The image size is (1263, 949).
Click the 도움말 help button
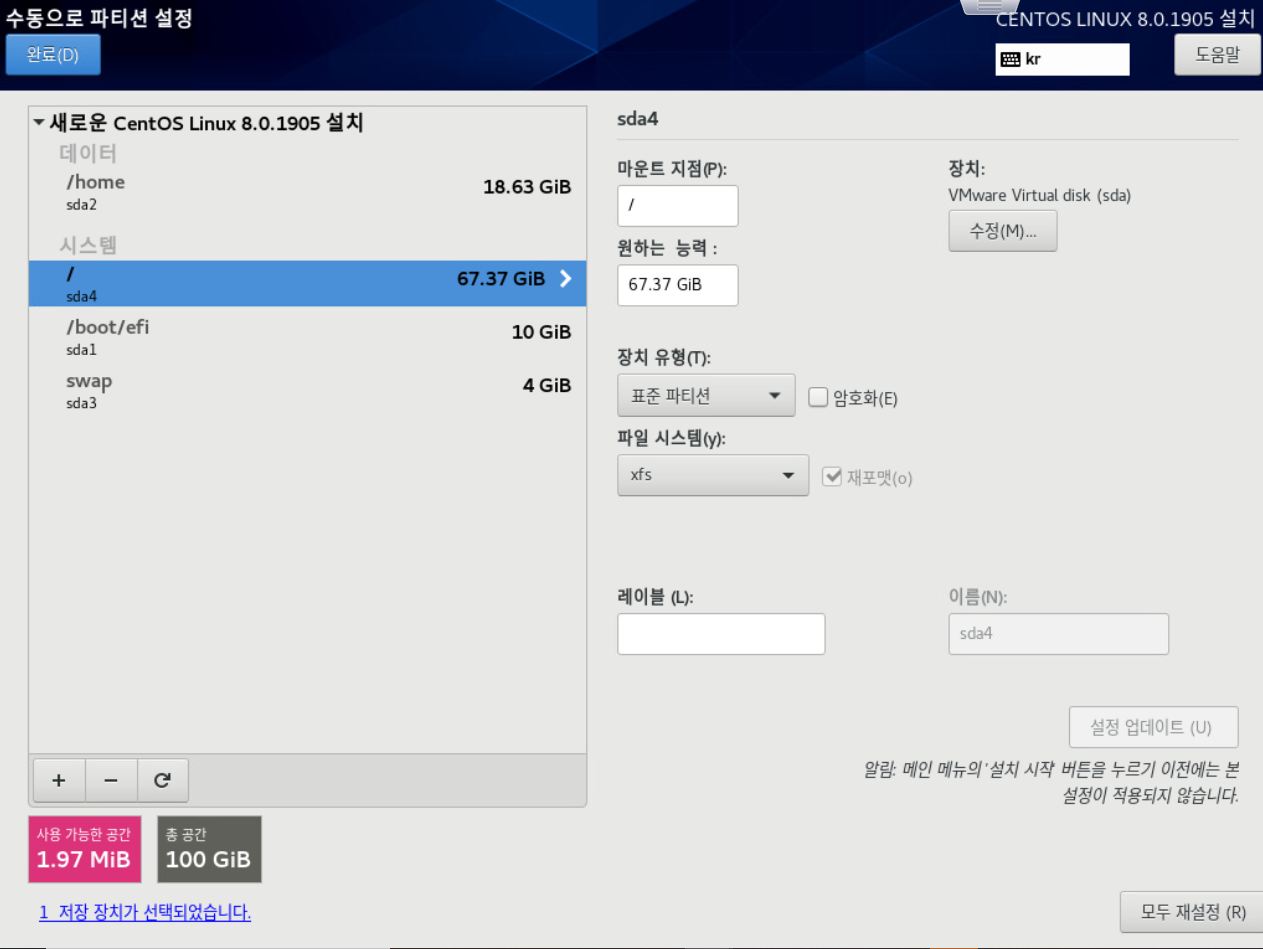pyautogui.click(x=1217, y=55)
